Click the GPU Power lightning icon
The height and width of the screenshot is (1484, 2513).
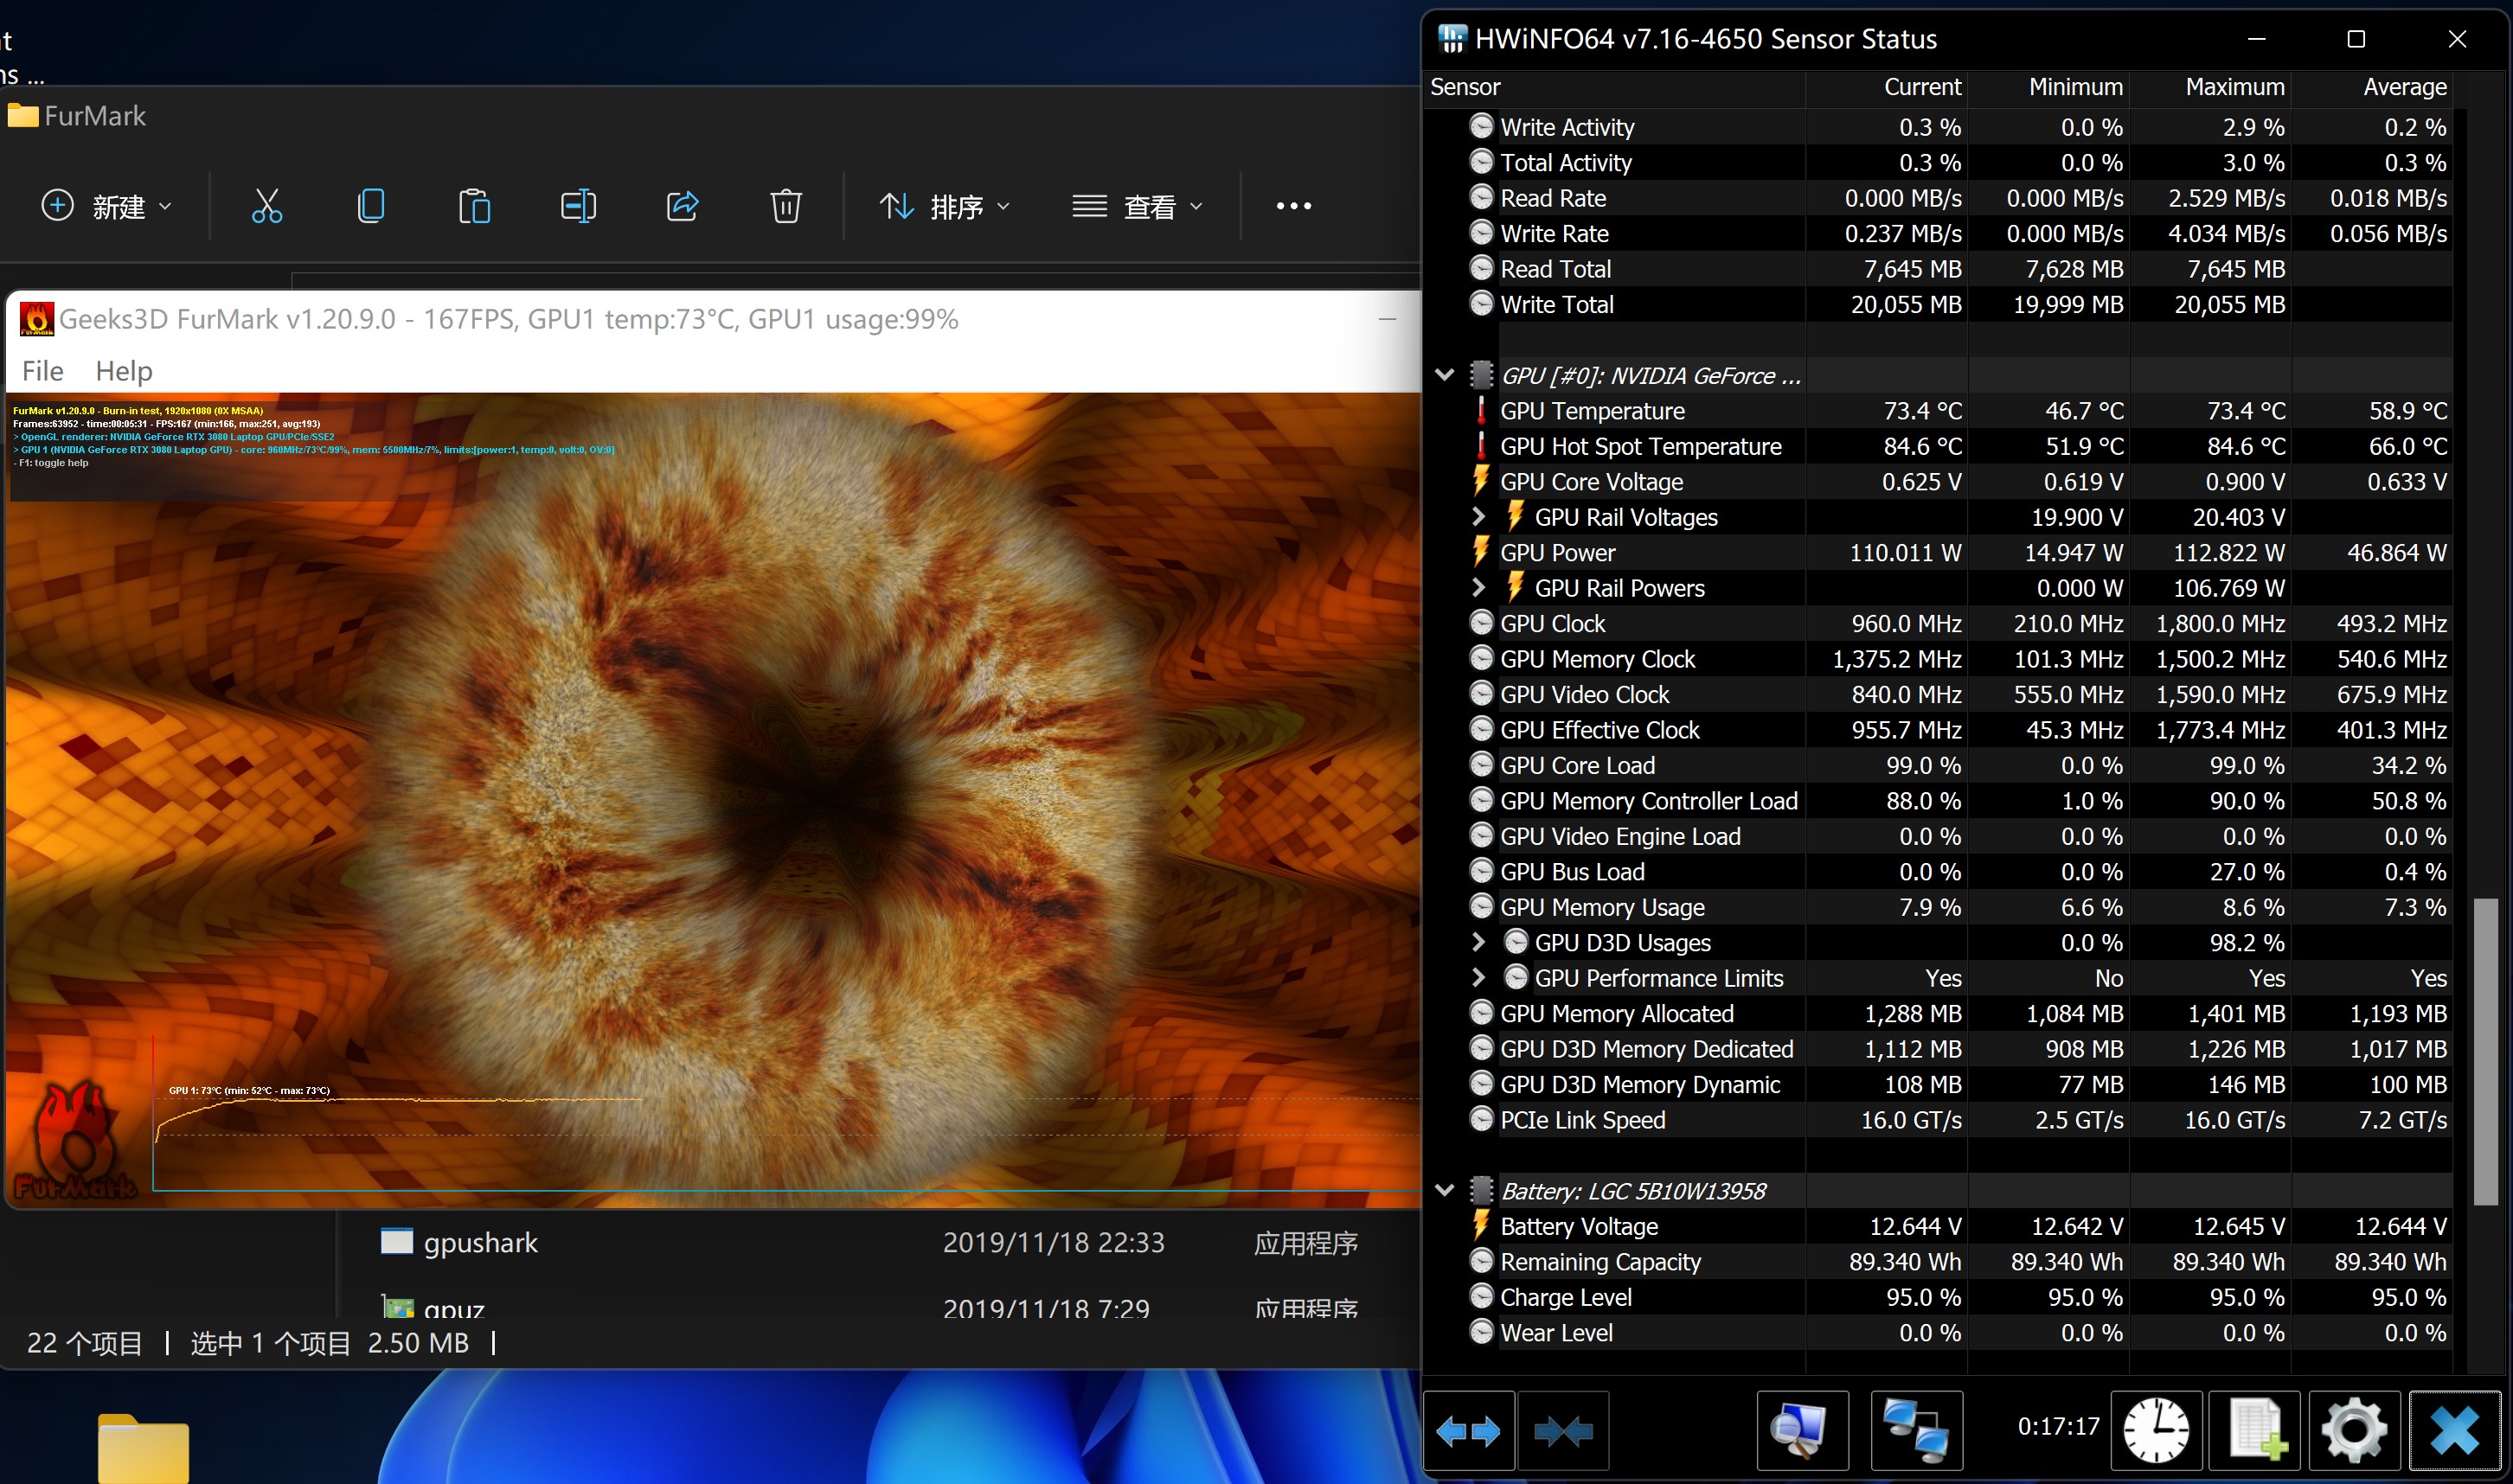tap(1481, 552)
